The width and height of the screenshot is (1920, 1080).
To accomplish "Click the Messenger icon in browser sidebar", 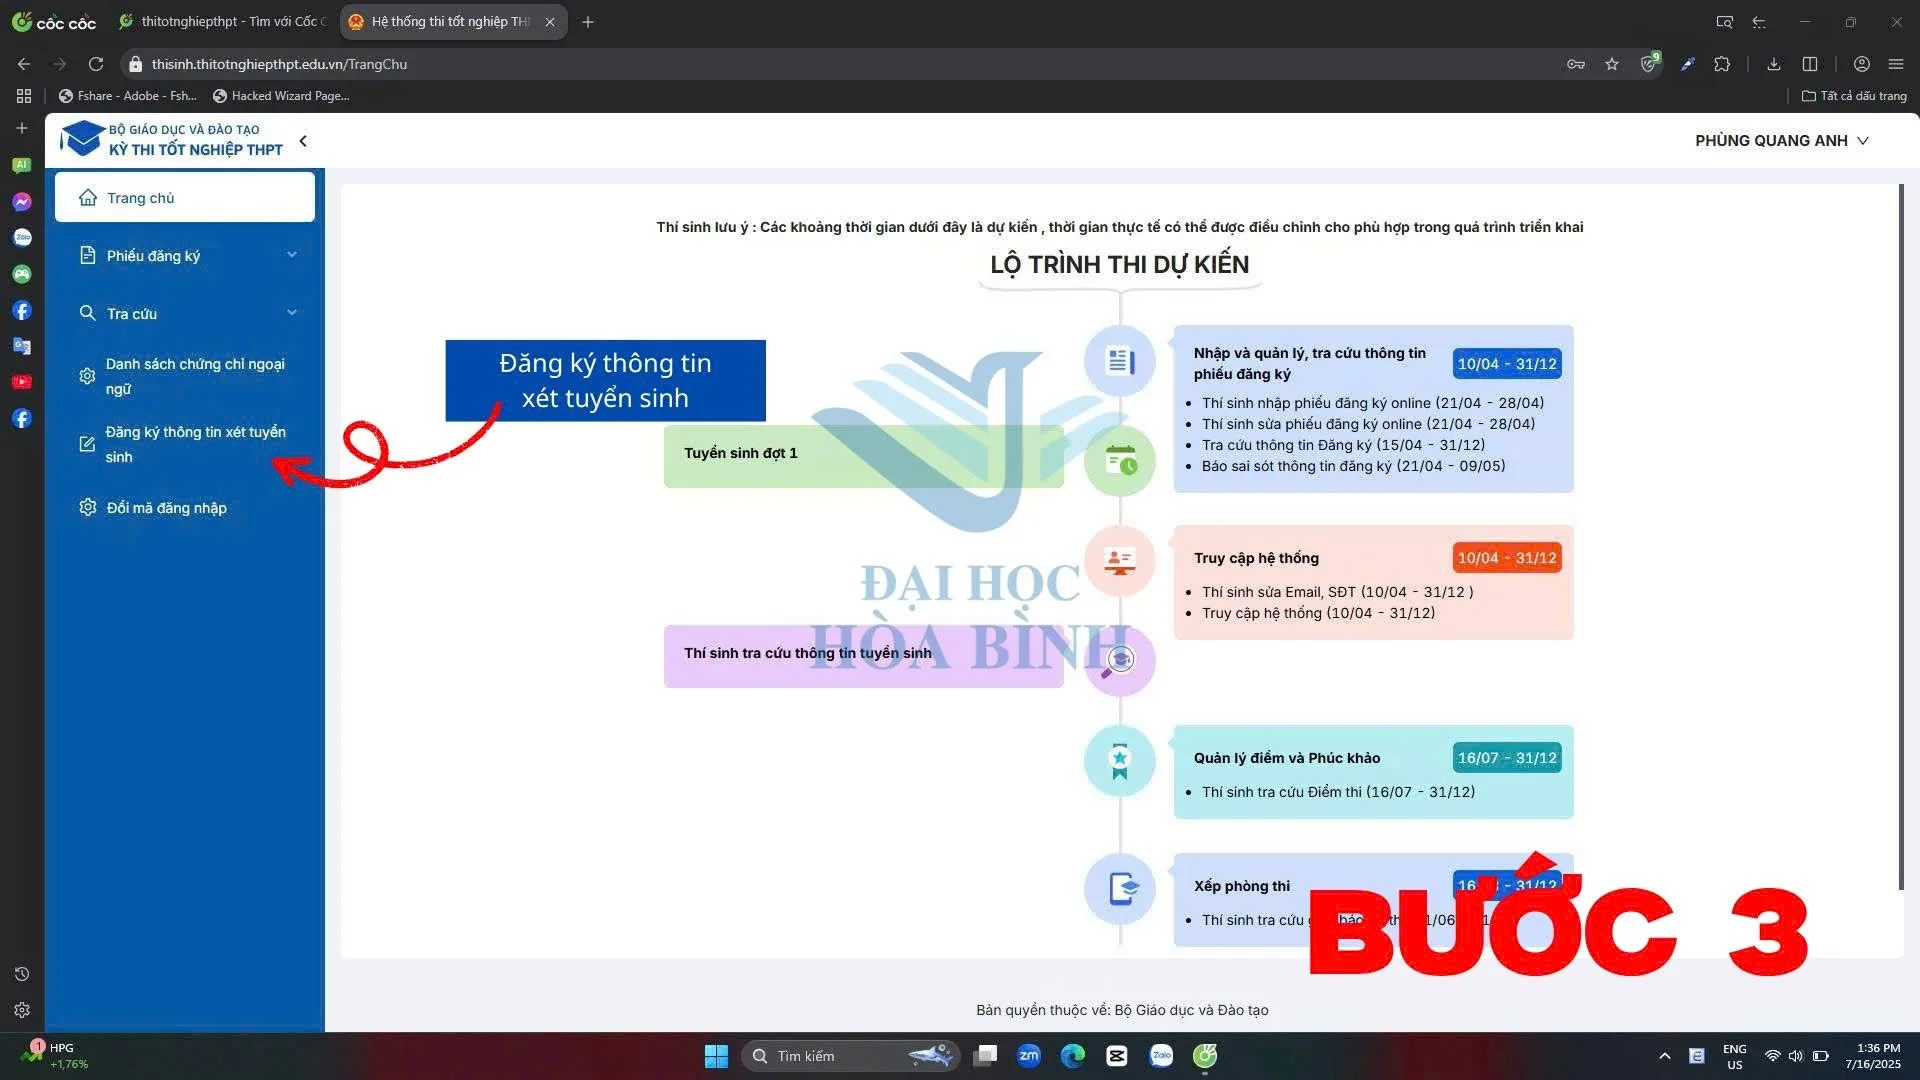I will tap(22, 202).
